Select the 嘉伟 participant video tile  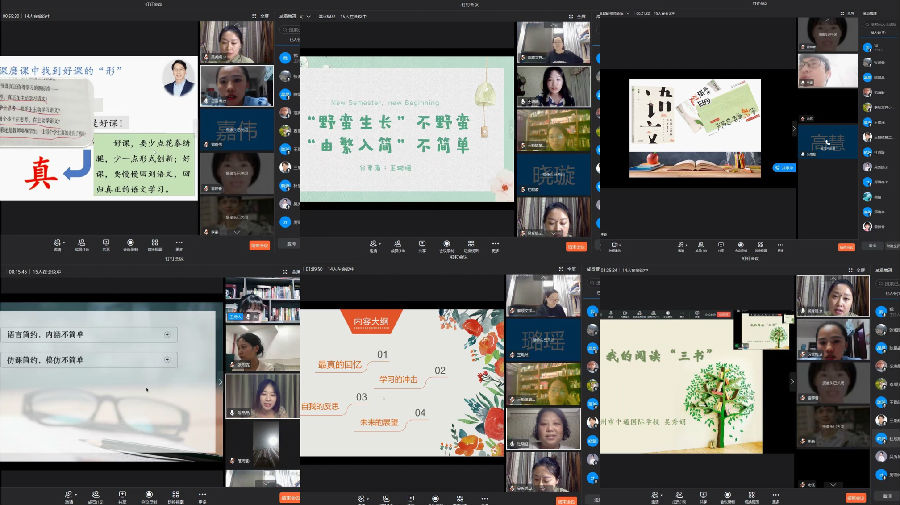tap(236, 129)
